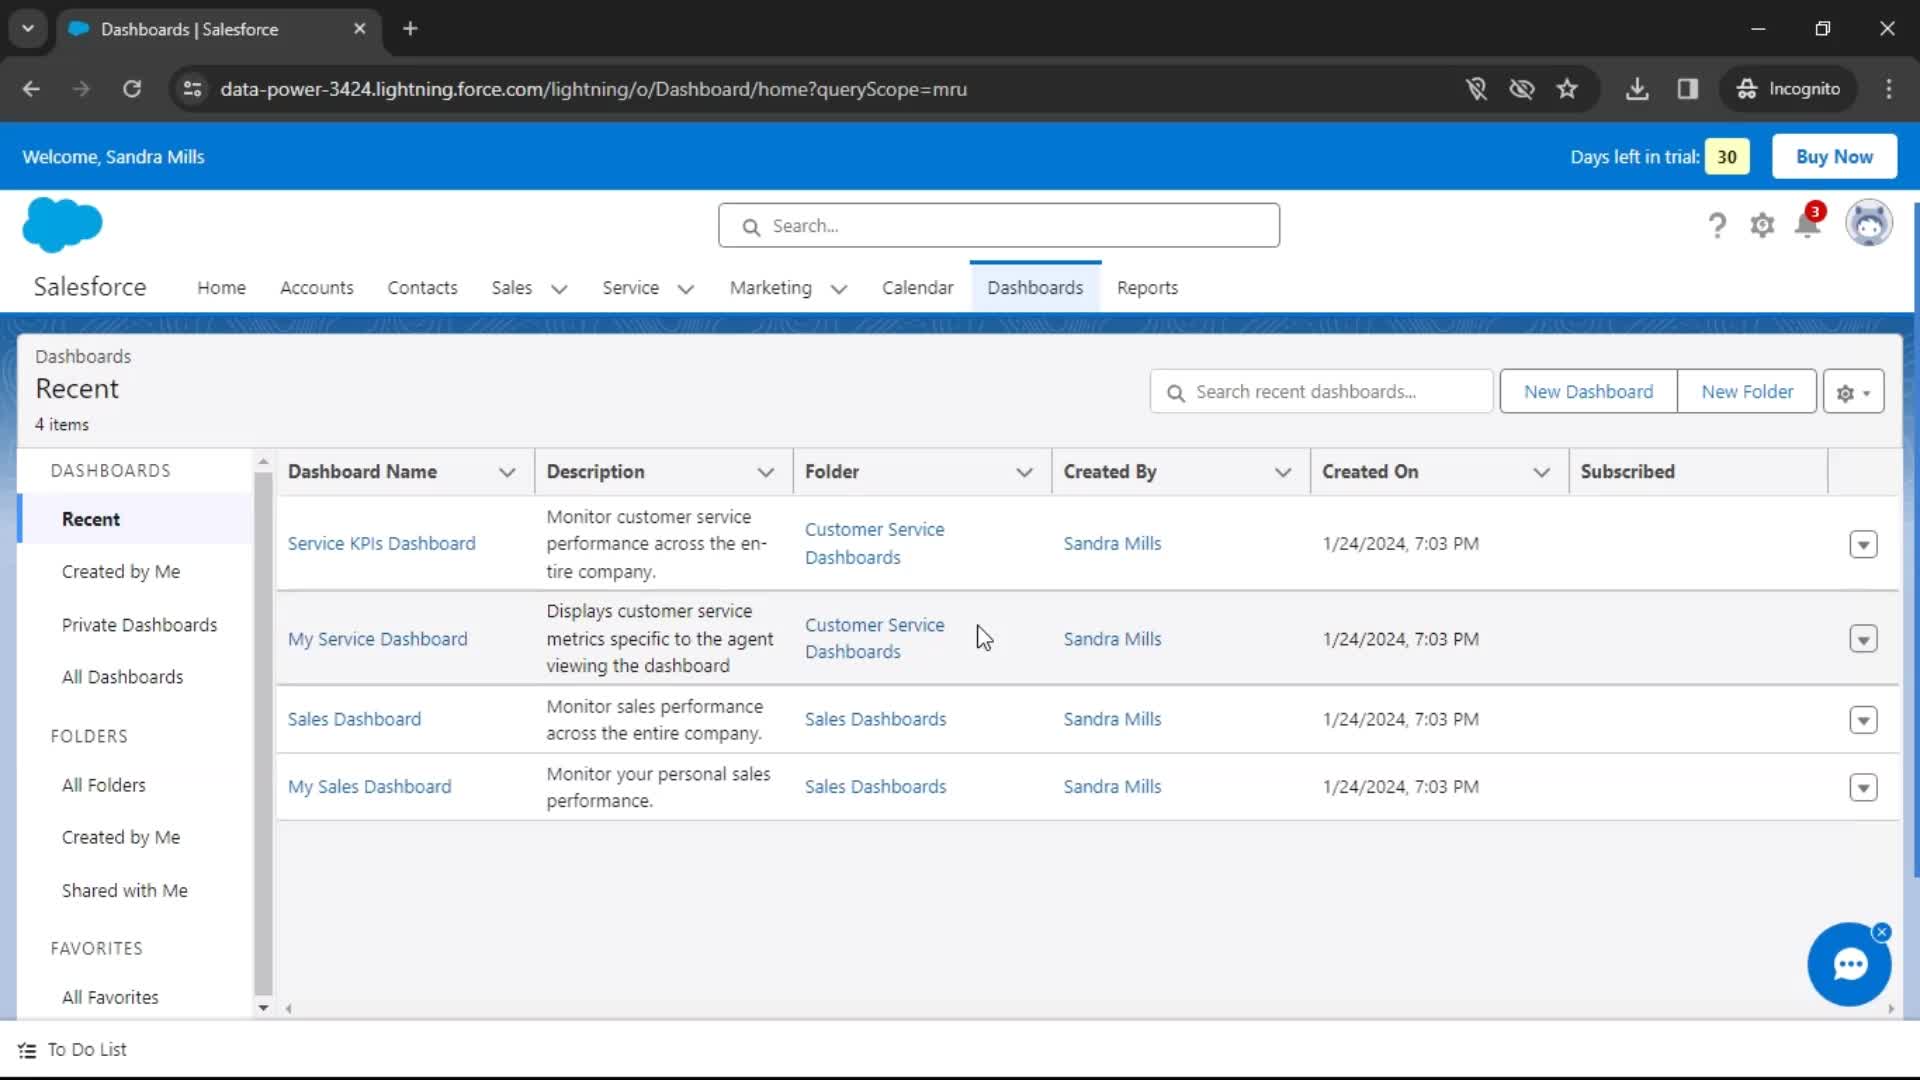Expand the Marketing navigation dropdown chevron

(x=839, y=289)
